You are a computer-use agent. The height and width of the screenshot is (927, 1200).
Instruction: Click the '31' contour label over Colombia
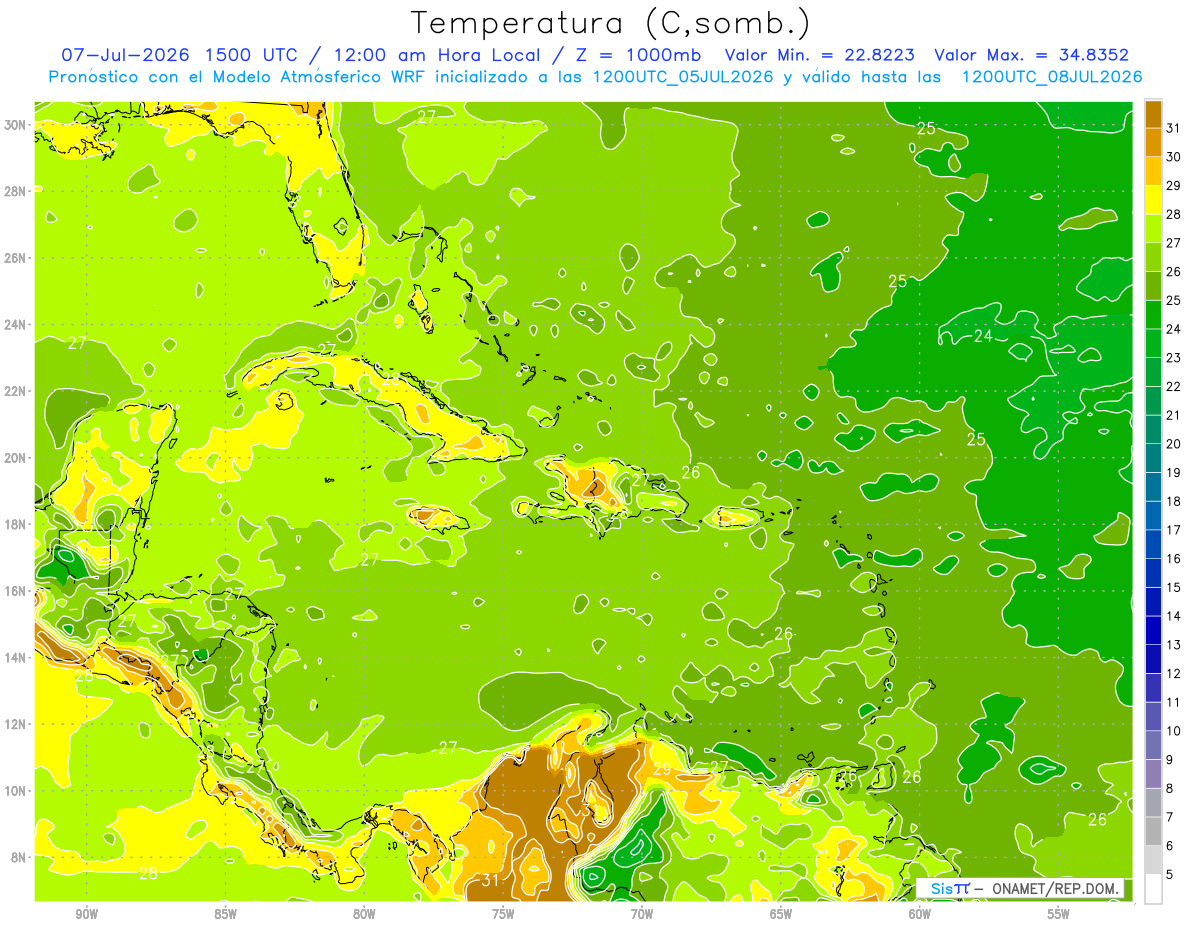click(490, 881)
